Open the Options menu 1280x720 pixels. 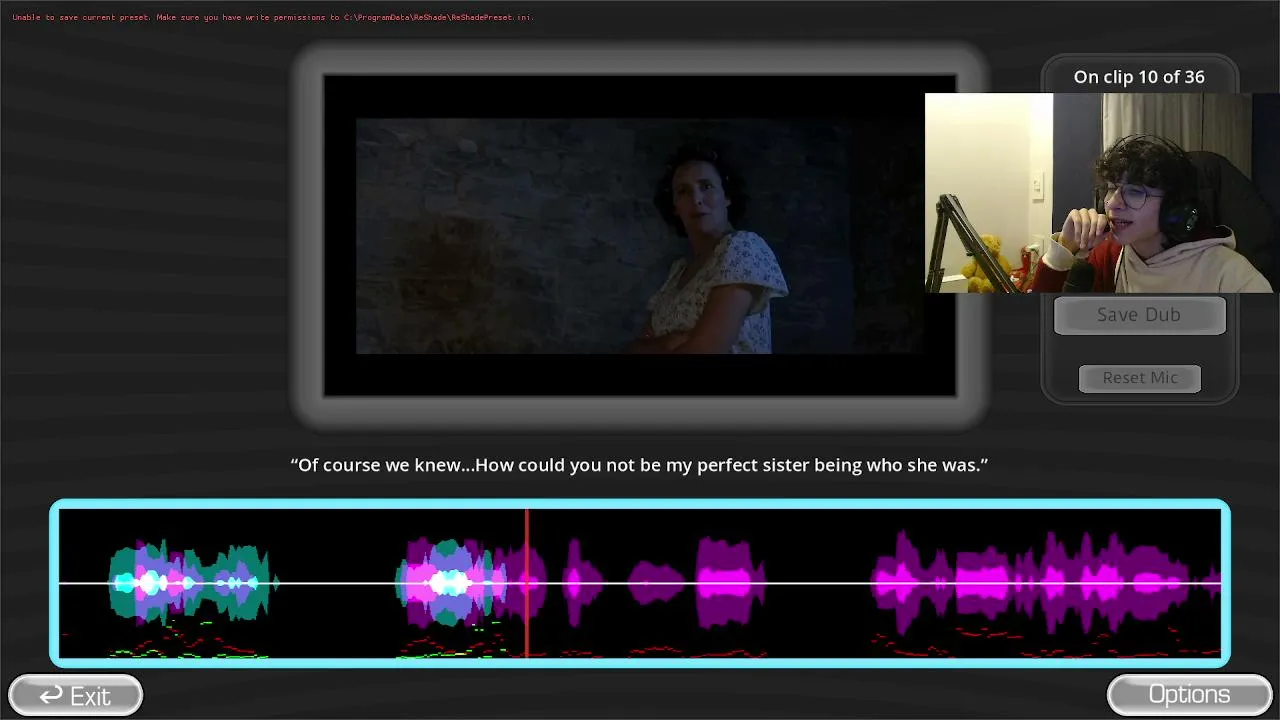tap(1189, 695)
